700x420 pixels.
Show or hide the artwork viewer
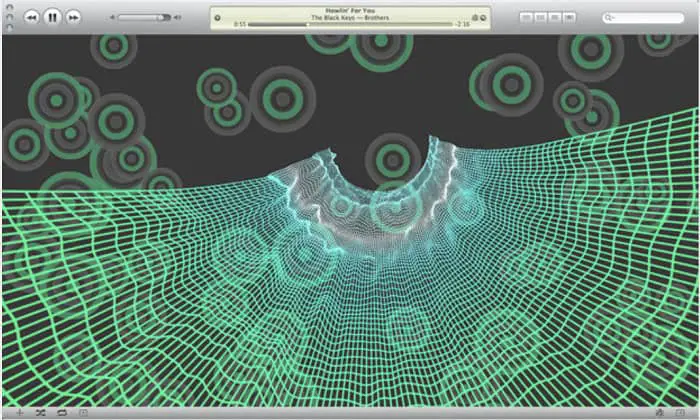pos(83,413)
